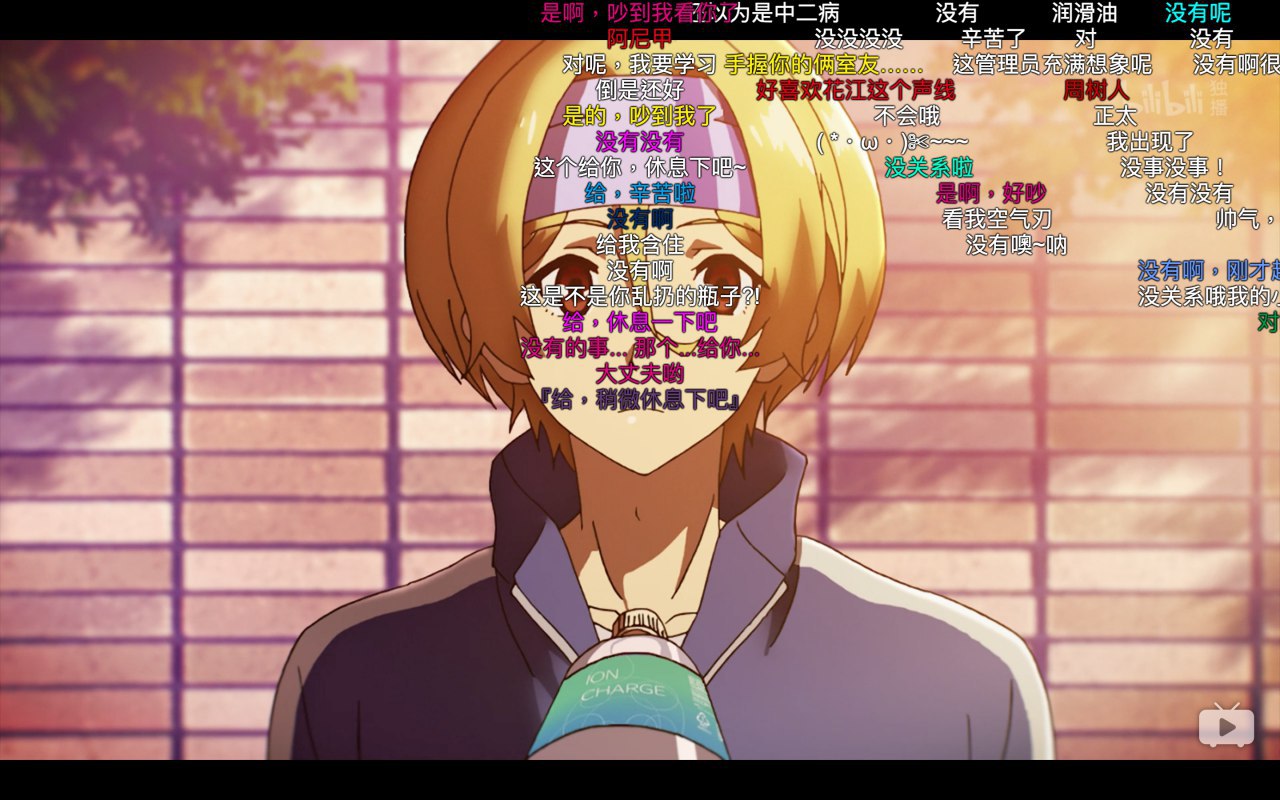Click the comment 这管理员充满想象呢
The width and height of the screenshot is (1280, 800).
click(1052, 65)
